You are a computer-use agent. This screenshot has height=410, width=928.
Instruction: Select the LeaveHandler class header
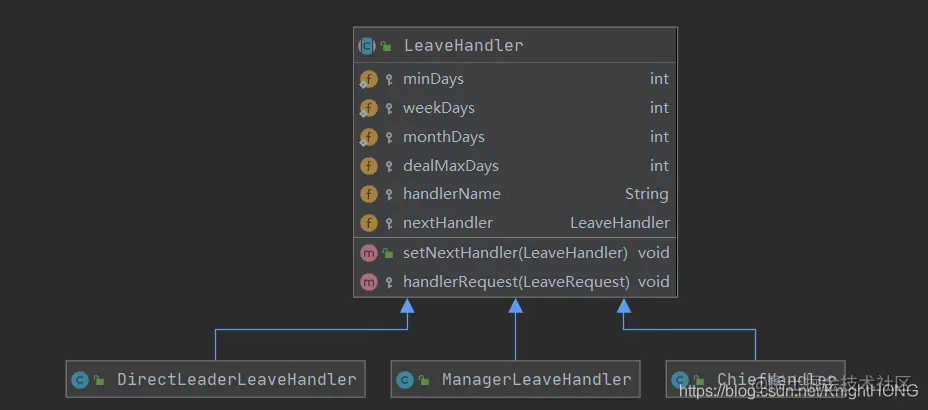click(515, 45)
